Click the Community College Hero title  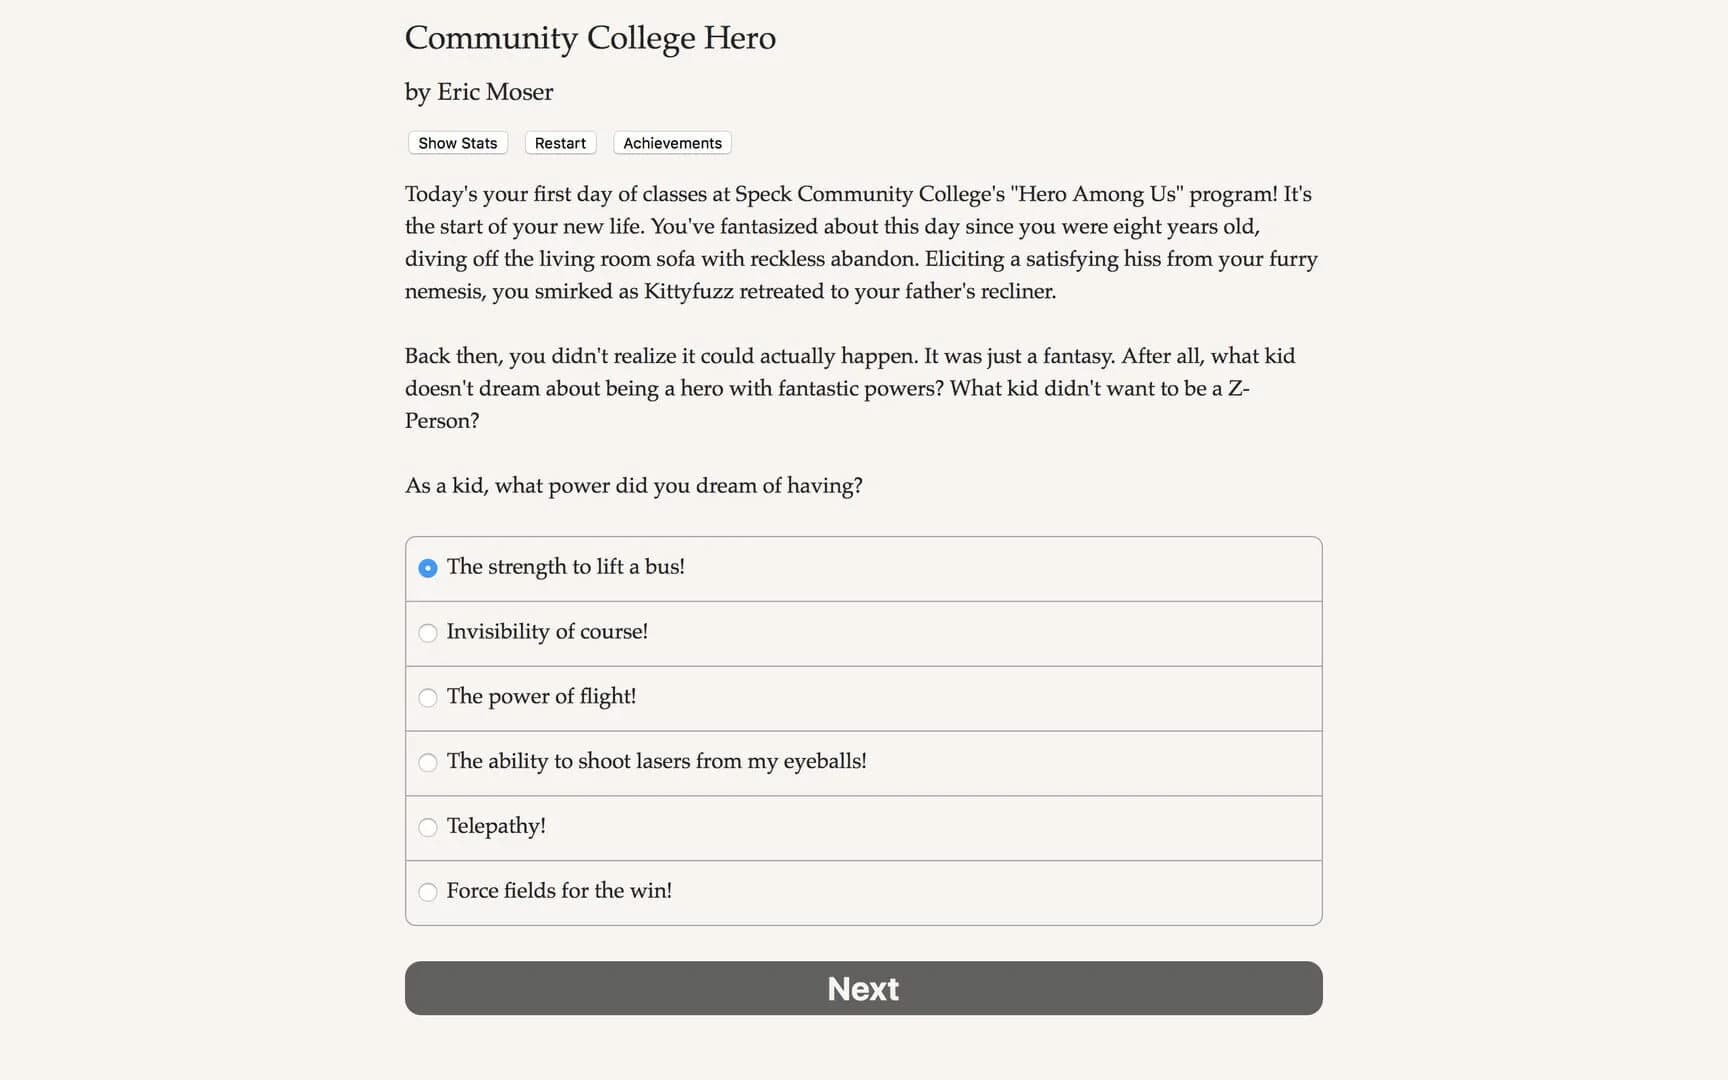(x=590, y=38)
